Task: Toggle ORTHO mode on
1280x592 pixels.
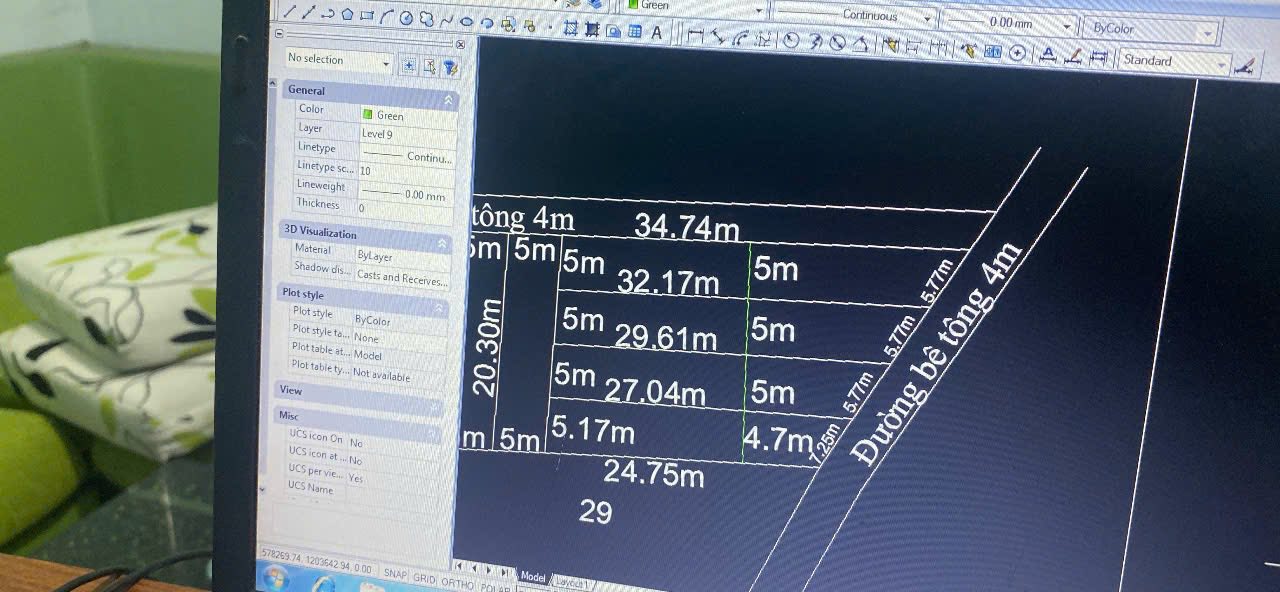Action: tap(458, 582)
